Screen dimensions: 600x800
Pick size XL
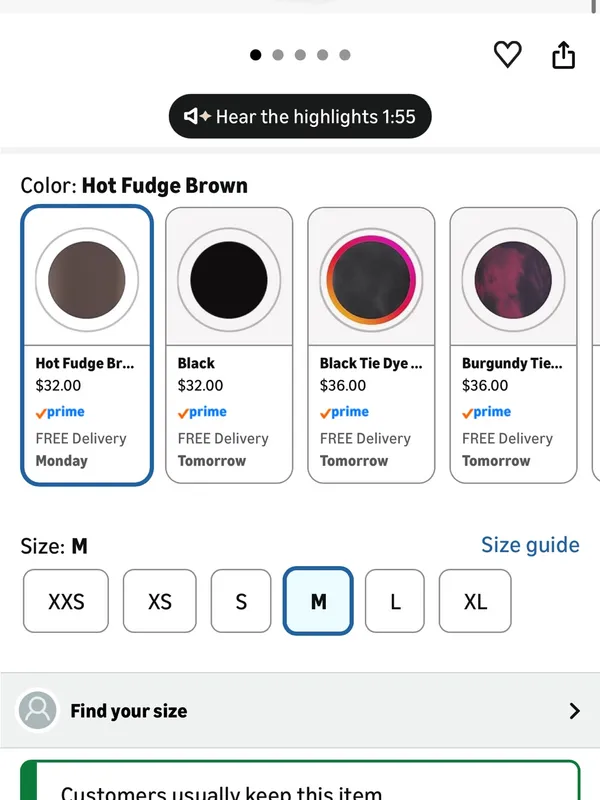[x=475, y=601]
